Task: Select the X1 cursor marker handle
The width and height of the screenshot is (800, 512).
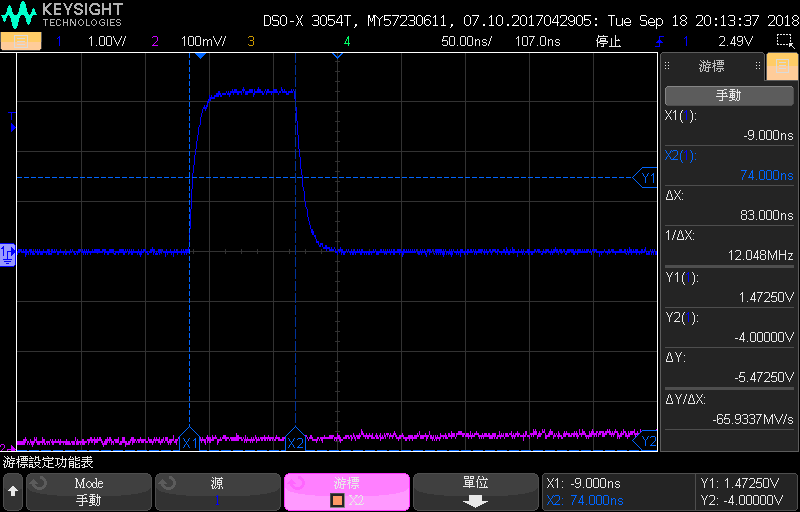Action: [190, 439]
